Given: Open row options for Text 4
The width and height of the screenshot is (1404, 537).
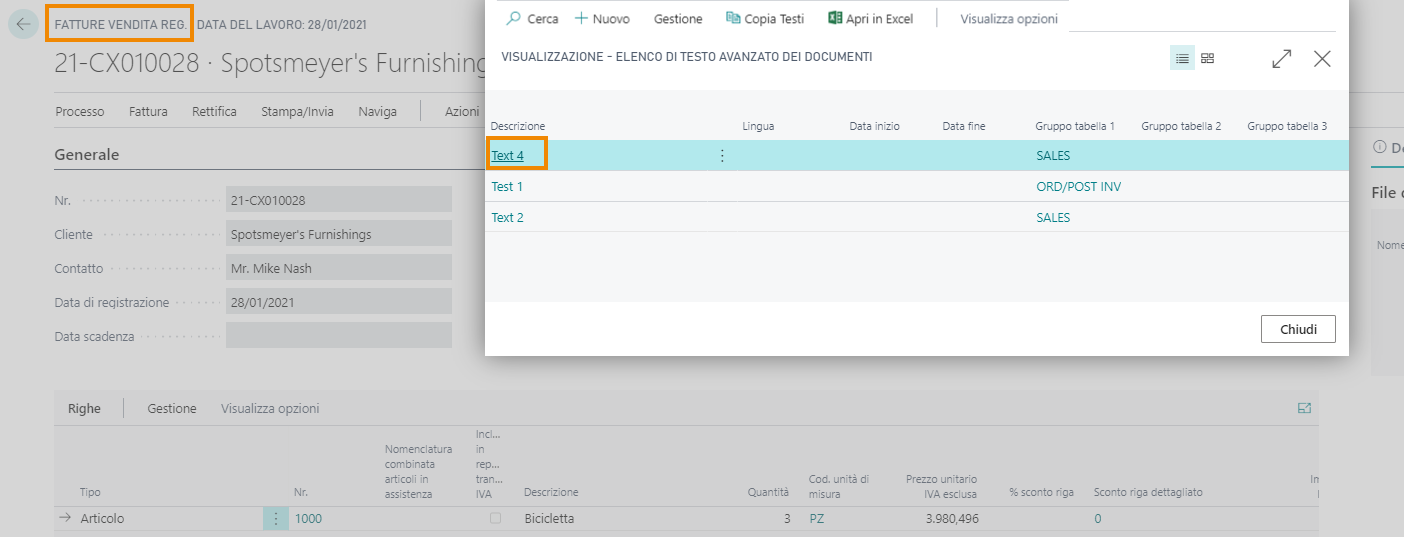Looking at the screenshot, I should click(x=722, y=156).
